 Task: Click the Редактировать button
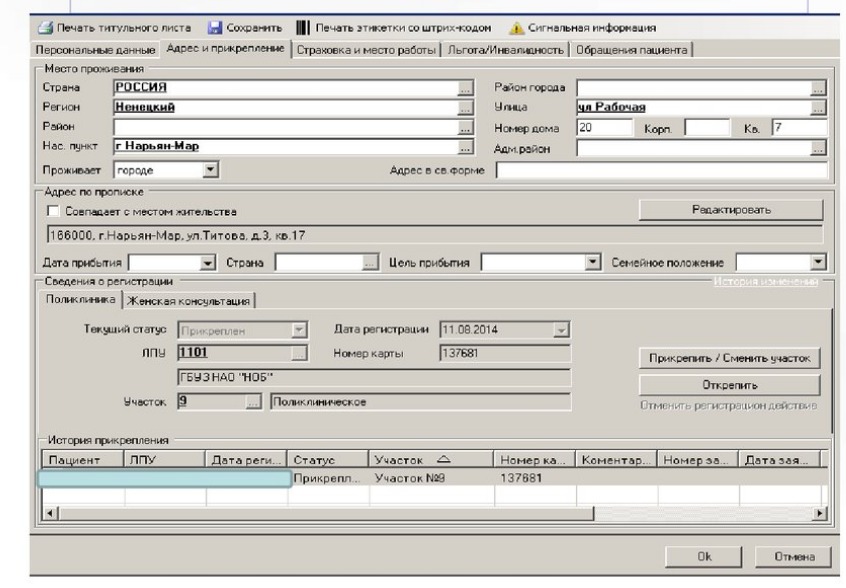tap(730, 210)
